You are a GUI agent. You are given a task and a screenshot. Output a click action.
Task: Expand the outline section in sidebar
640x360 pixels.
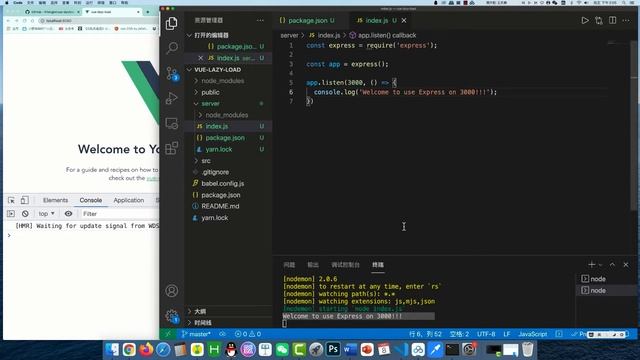coord(229,311)
